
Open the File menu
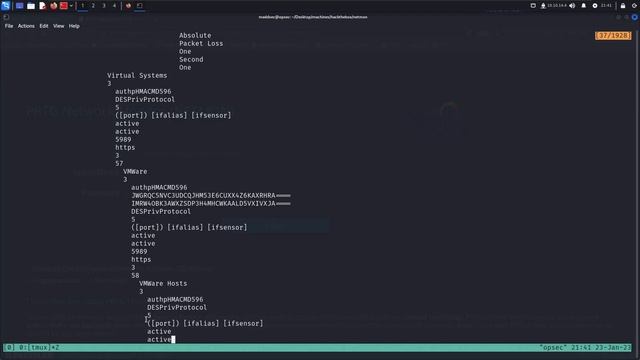pyautogui.click(x=9, y=26)
